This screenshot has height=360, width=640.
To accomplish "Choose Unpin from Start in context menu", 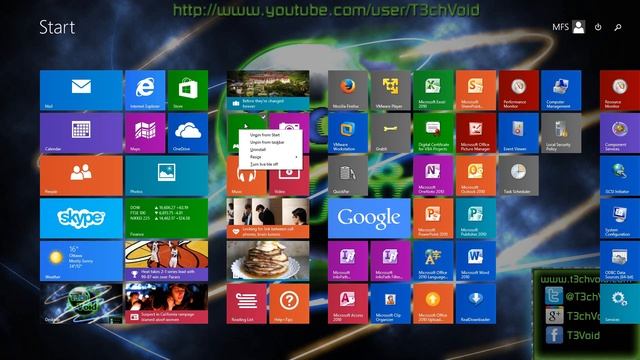I will coord(265,135).
